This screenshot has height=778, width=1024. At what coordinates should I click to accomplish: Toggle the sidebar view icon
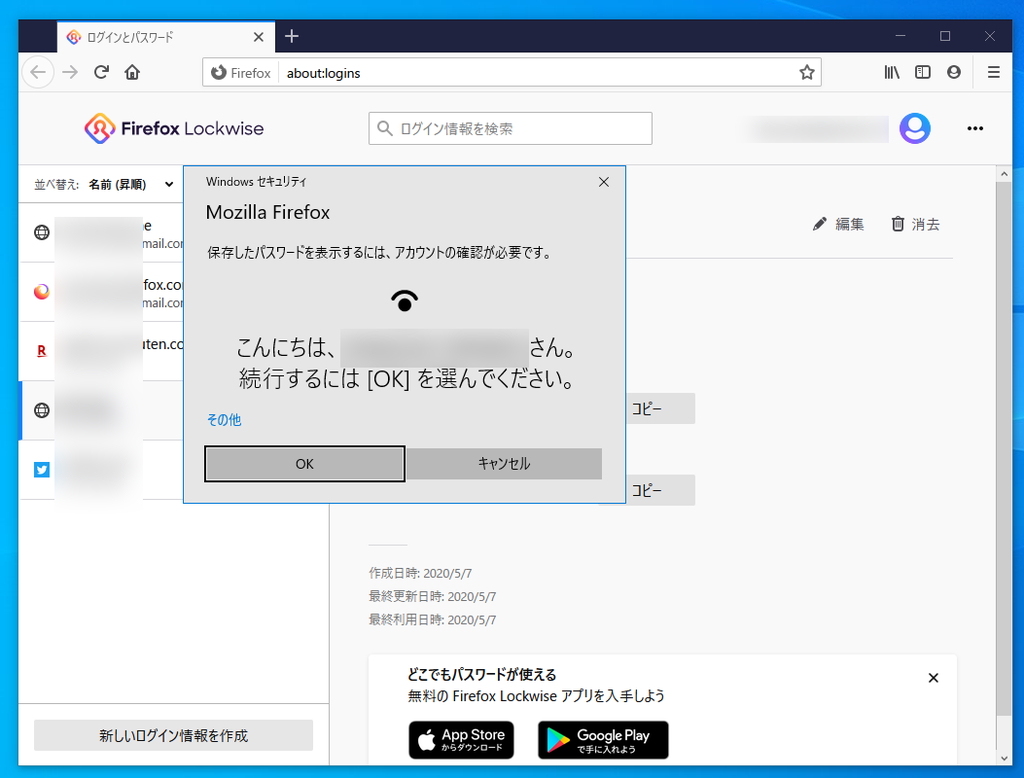922,72
